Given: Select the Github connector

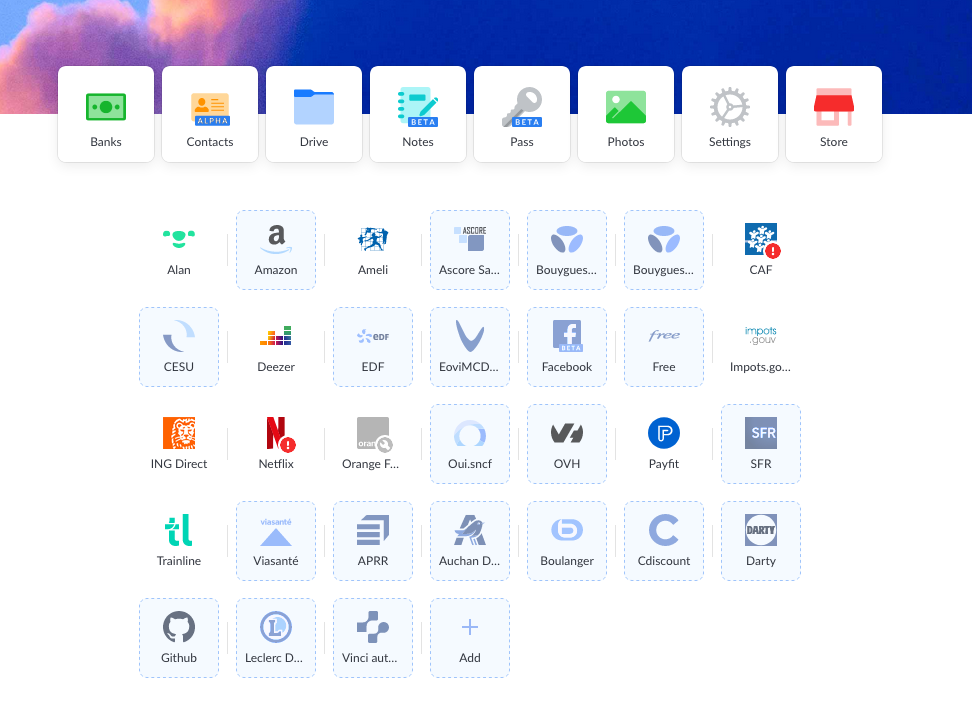Looking at the screenshot, I should pyautogui.click(x=179, y=638).
